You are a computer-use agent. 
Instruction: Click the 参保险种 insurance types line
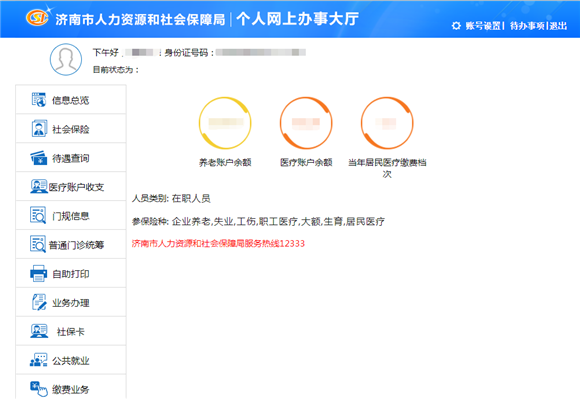click(x=258, y=221)
